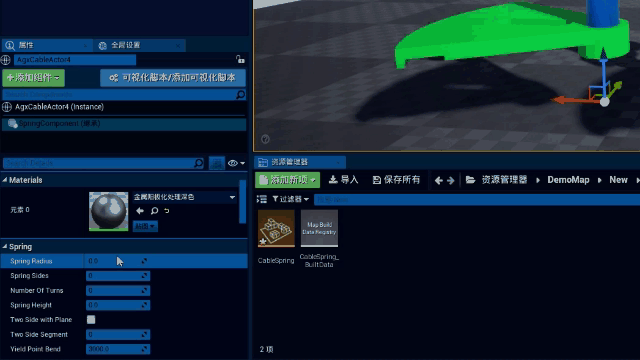This screenshot has width=640, height=360.
Task: Toggle the sources panel list icon
Action: 262,199
